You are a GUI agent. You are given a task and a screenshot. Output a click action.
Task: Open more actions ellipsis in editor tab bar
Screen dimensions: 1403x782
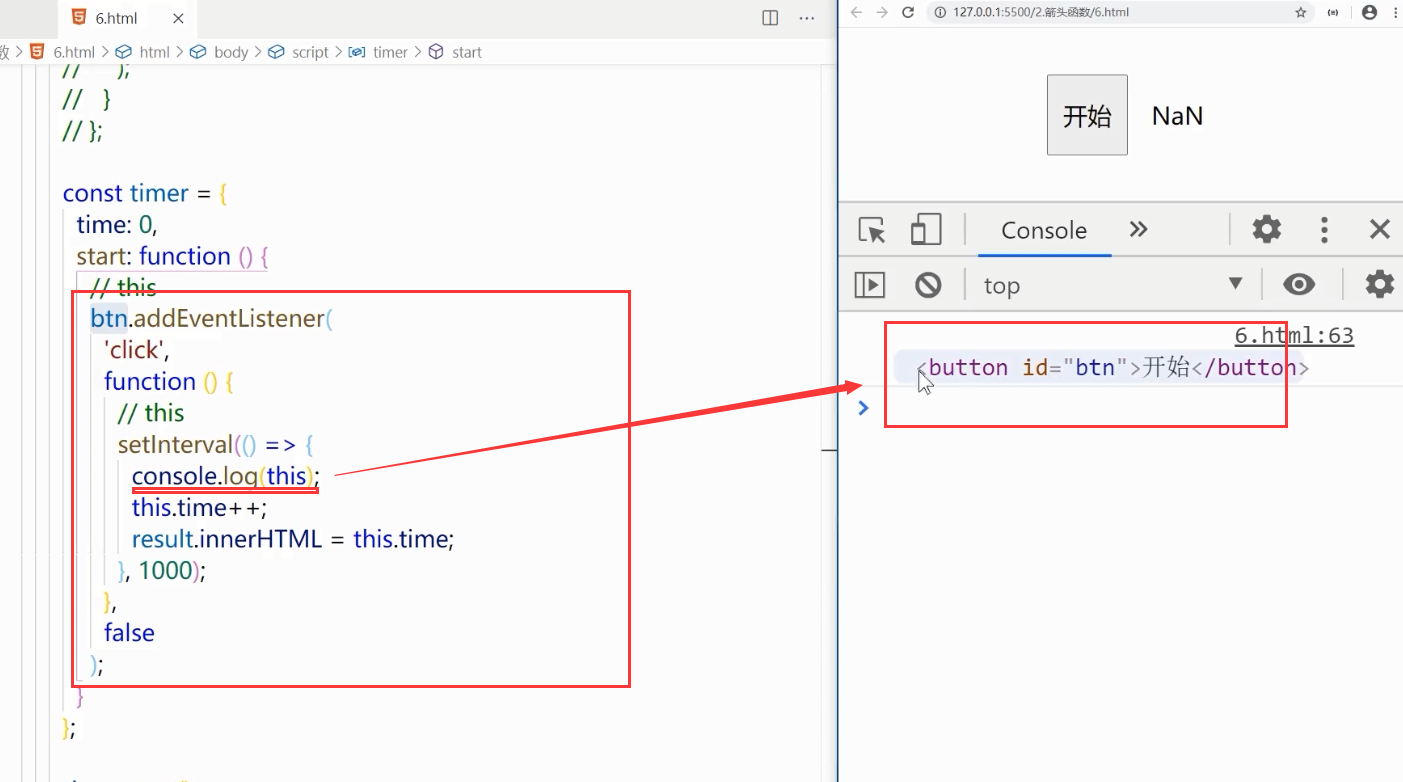click(807, 18)
